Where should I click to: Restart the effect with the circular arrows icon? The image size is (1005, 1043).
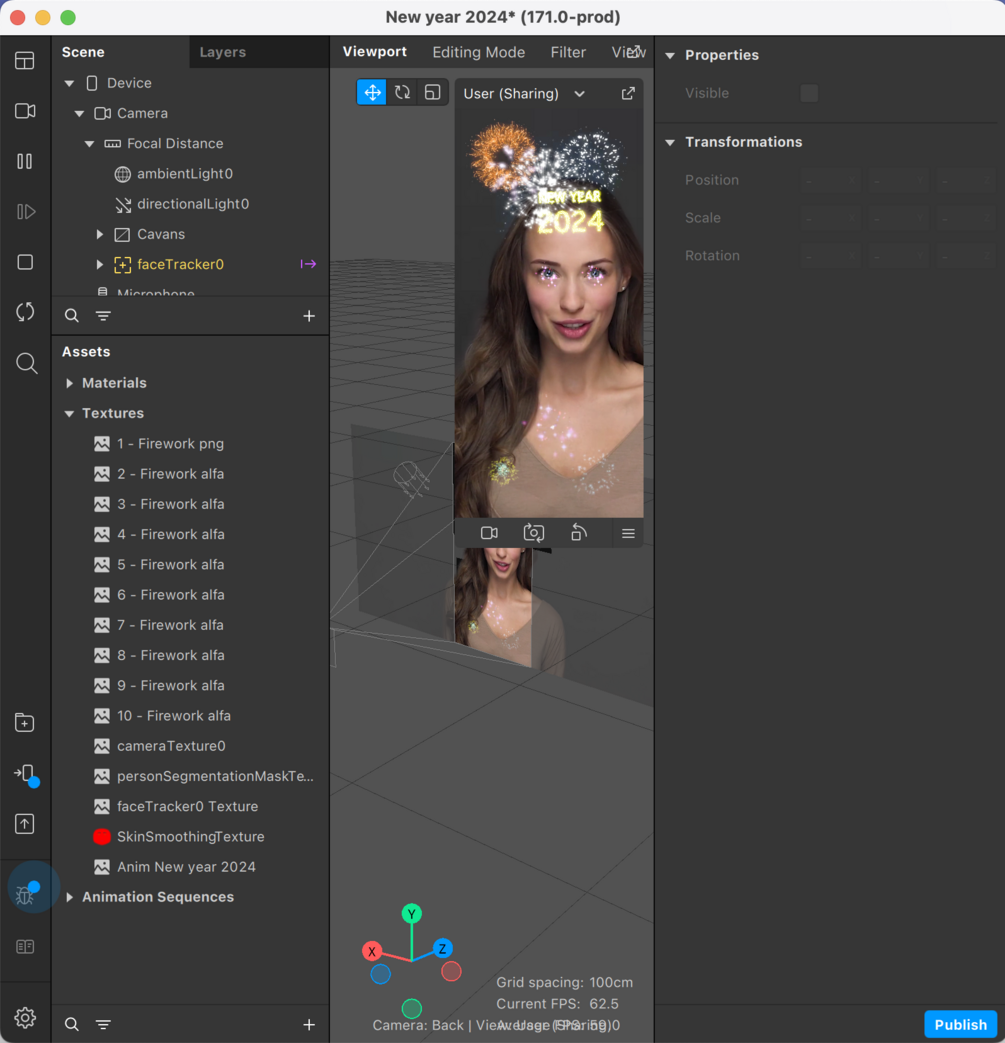(x=25, y=312)
